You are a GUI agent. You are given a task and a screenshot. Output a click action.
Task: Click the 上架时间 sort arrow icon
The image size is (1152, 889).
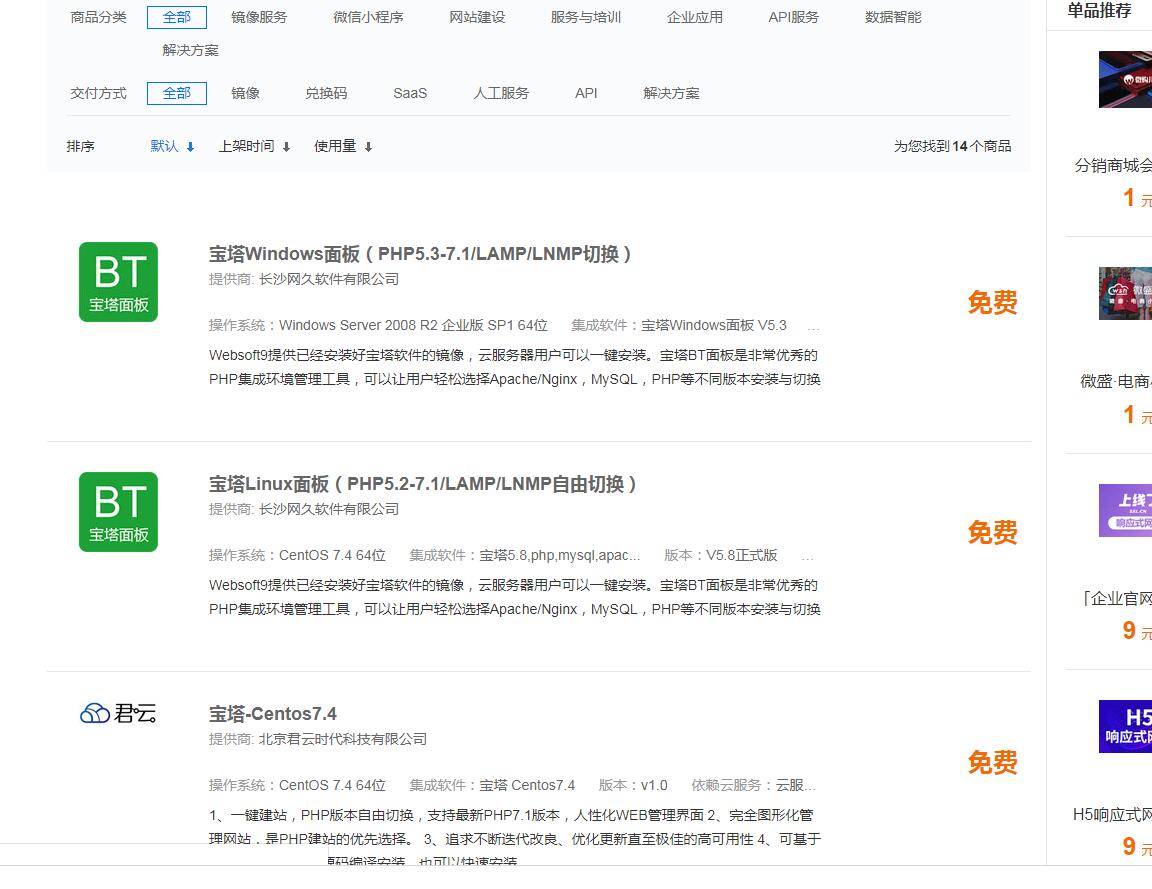pyautogui.click(x=287, y=147)
